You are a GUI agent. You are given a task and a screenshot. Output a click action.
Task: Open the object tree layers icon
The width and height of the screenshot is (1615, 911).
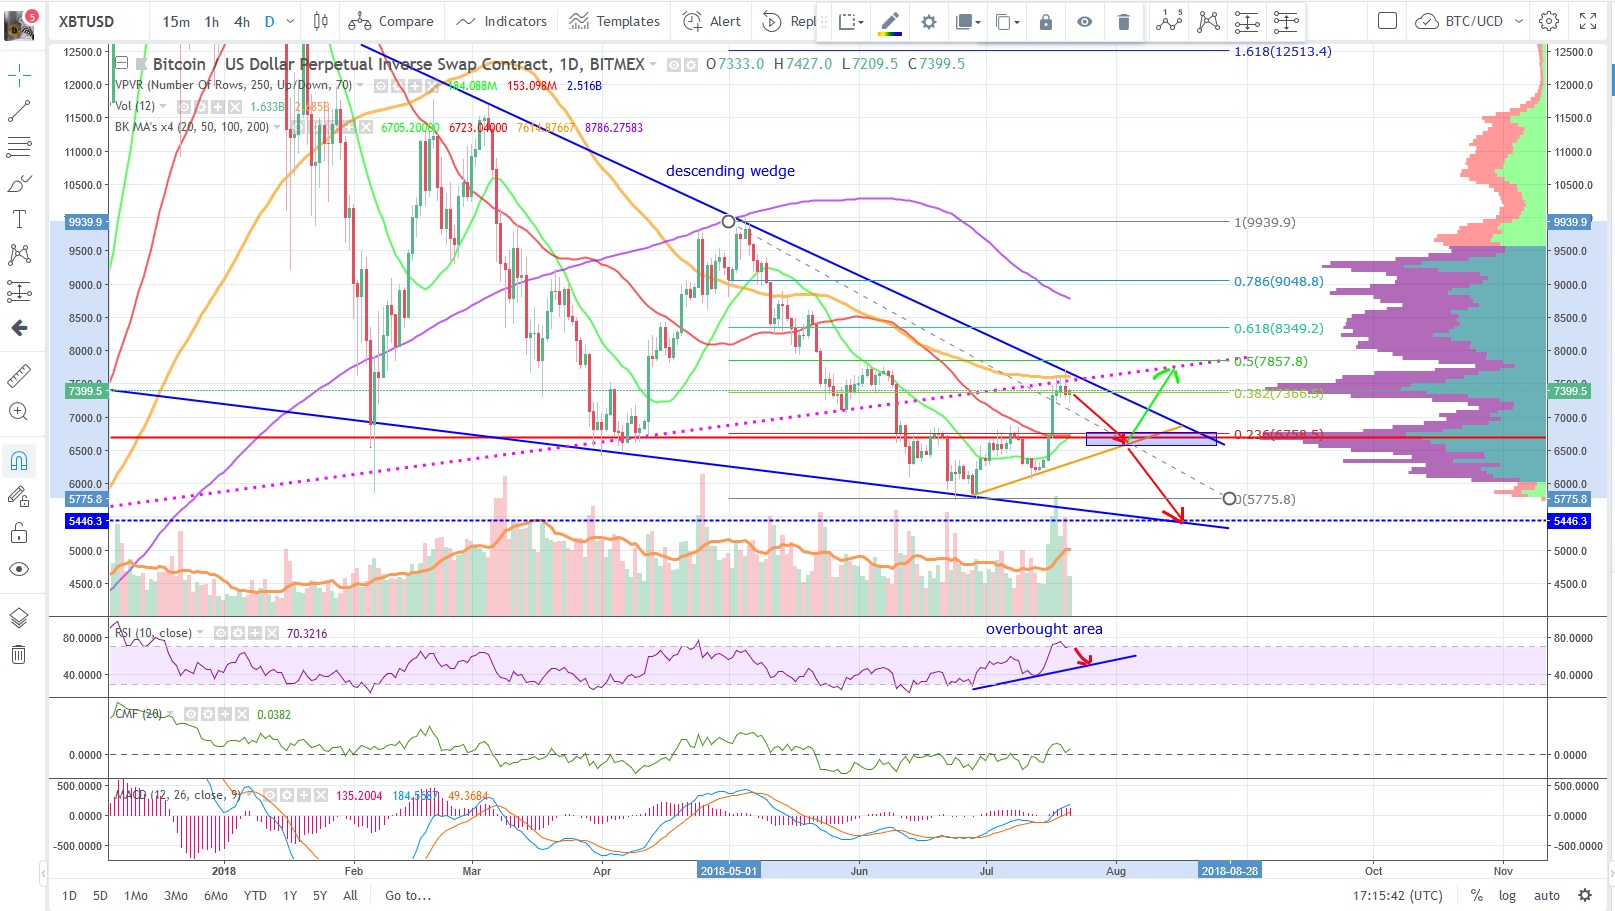[x=19, y=618]
